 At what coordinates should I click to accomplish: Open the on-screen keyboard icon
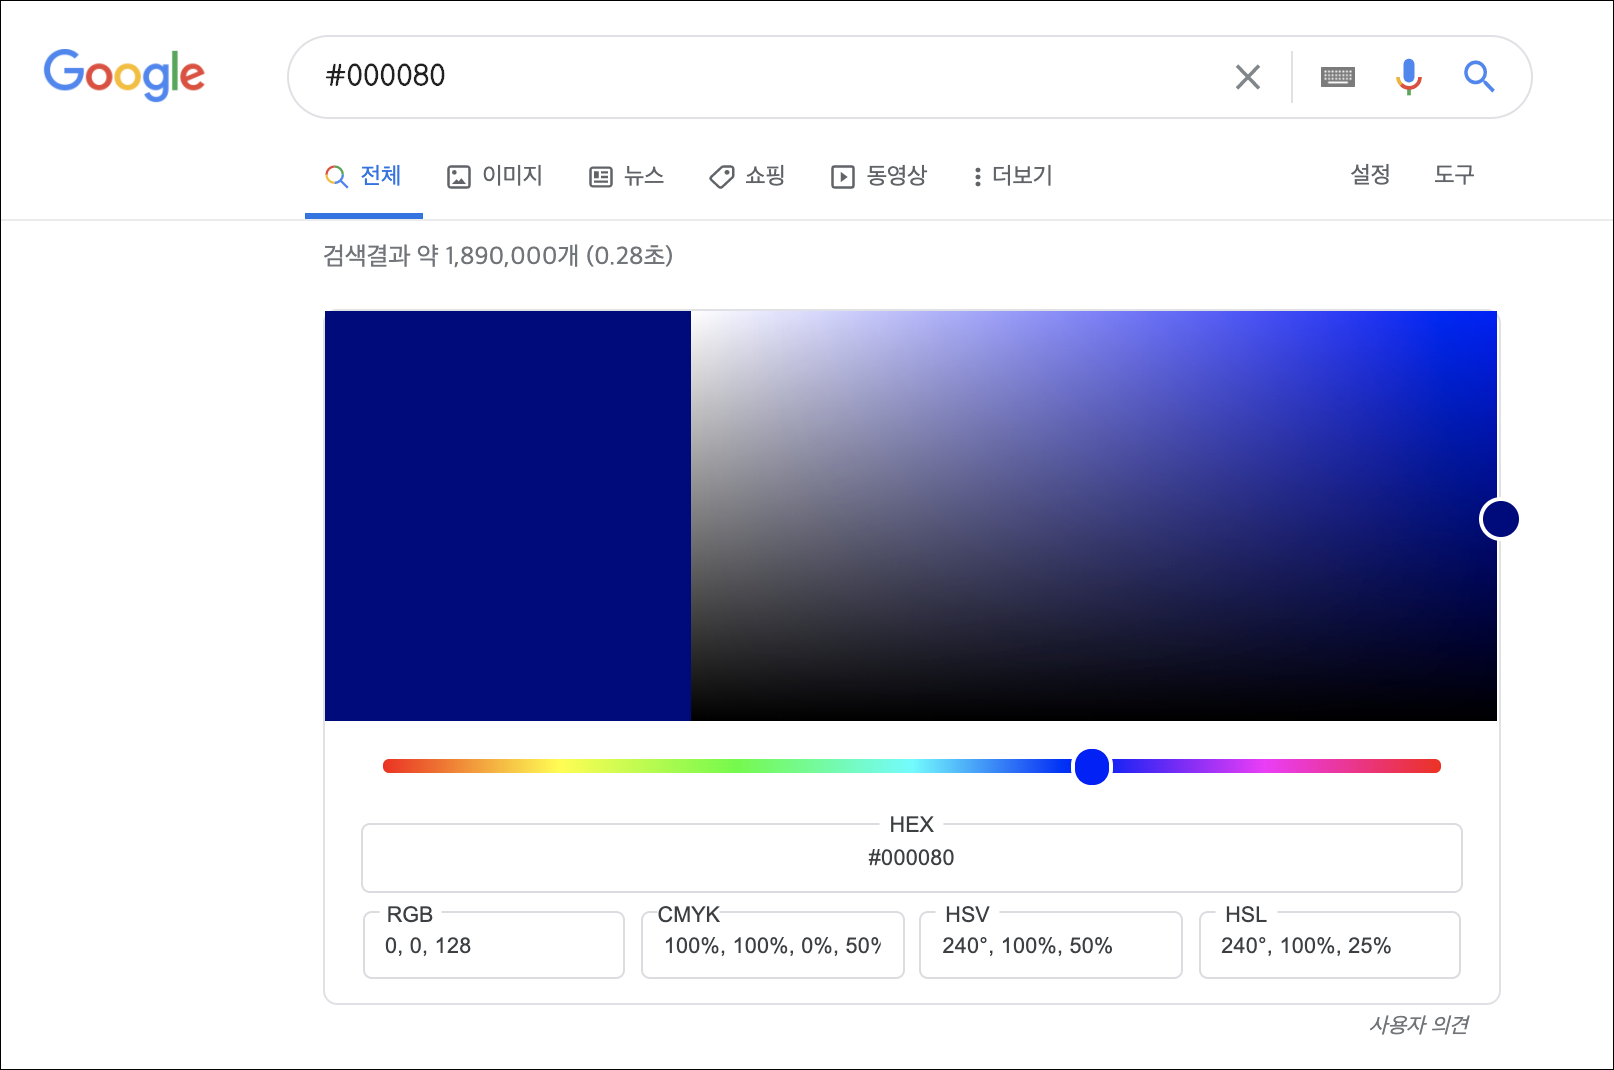[1337, 76]
